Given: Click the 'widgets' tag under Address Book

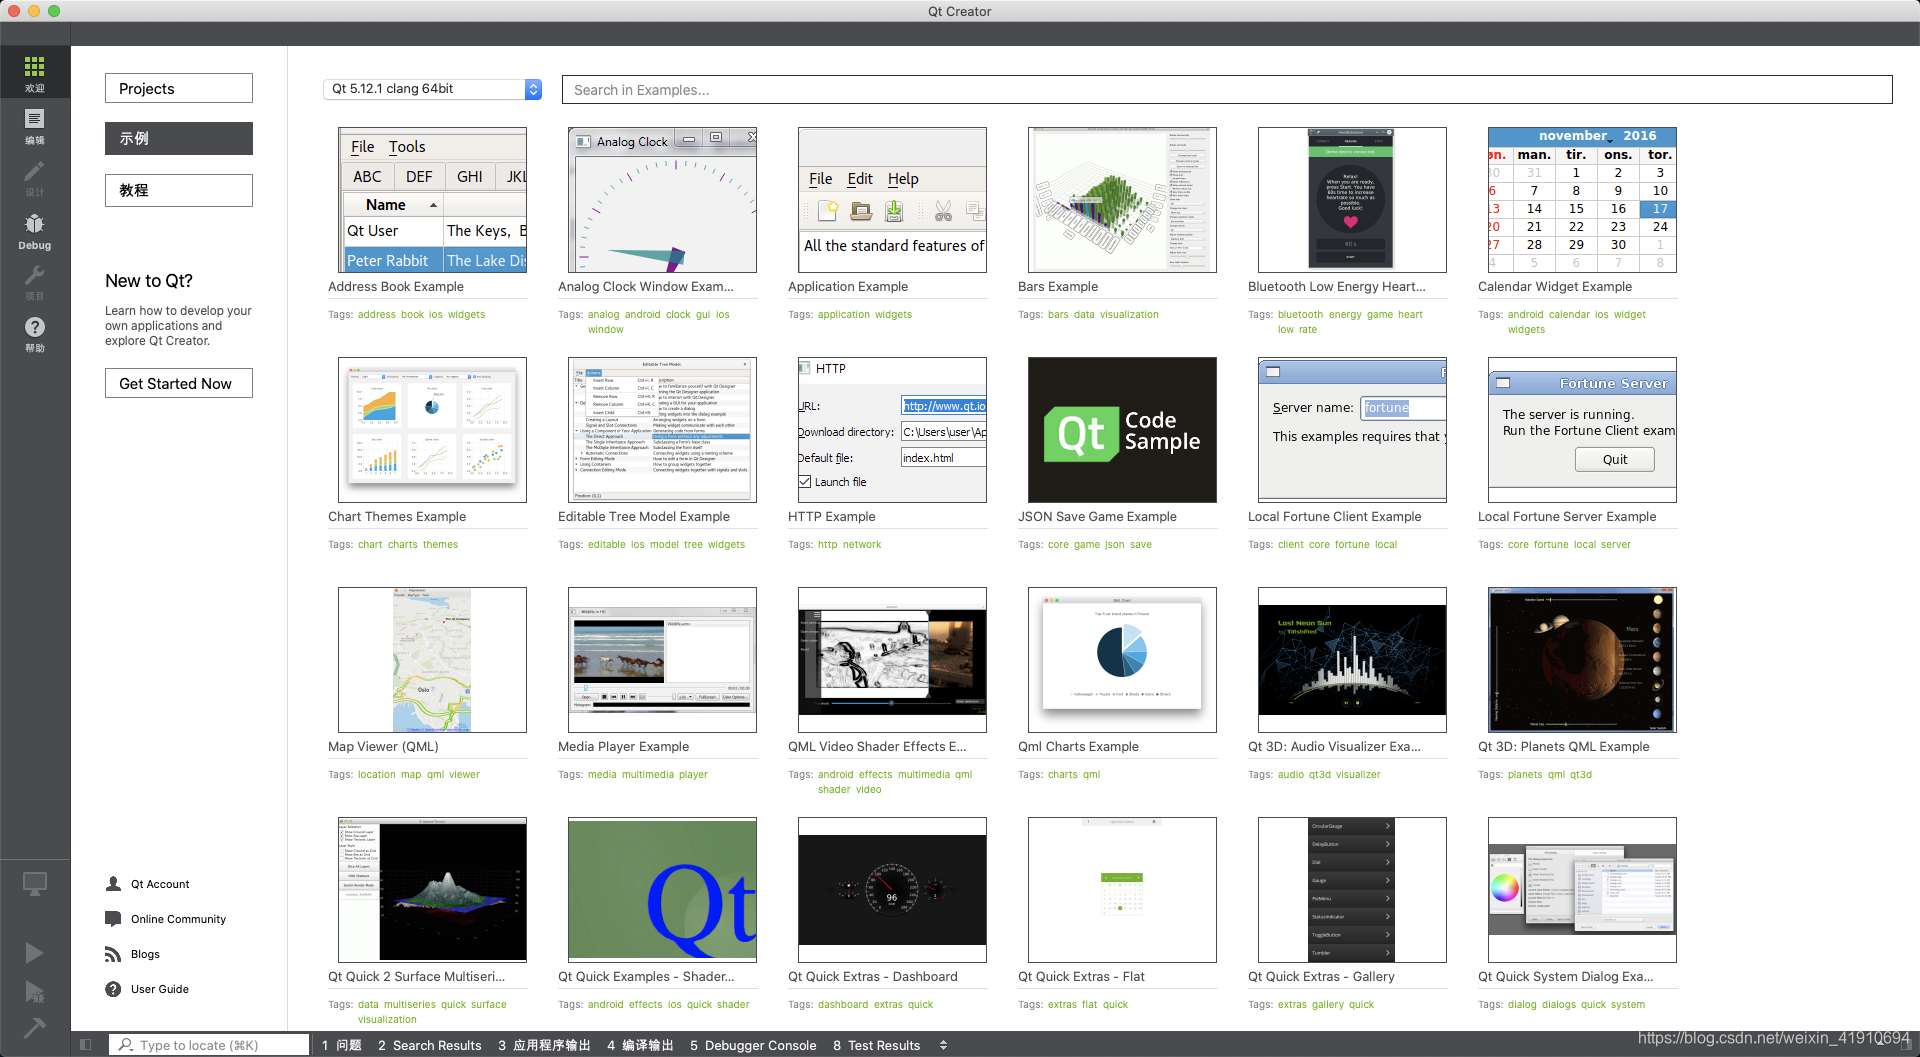Looking at the screenshot, I should click(x=466, y=314).
